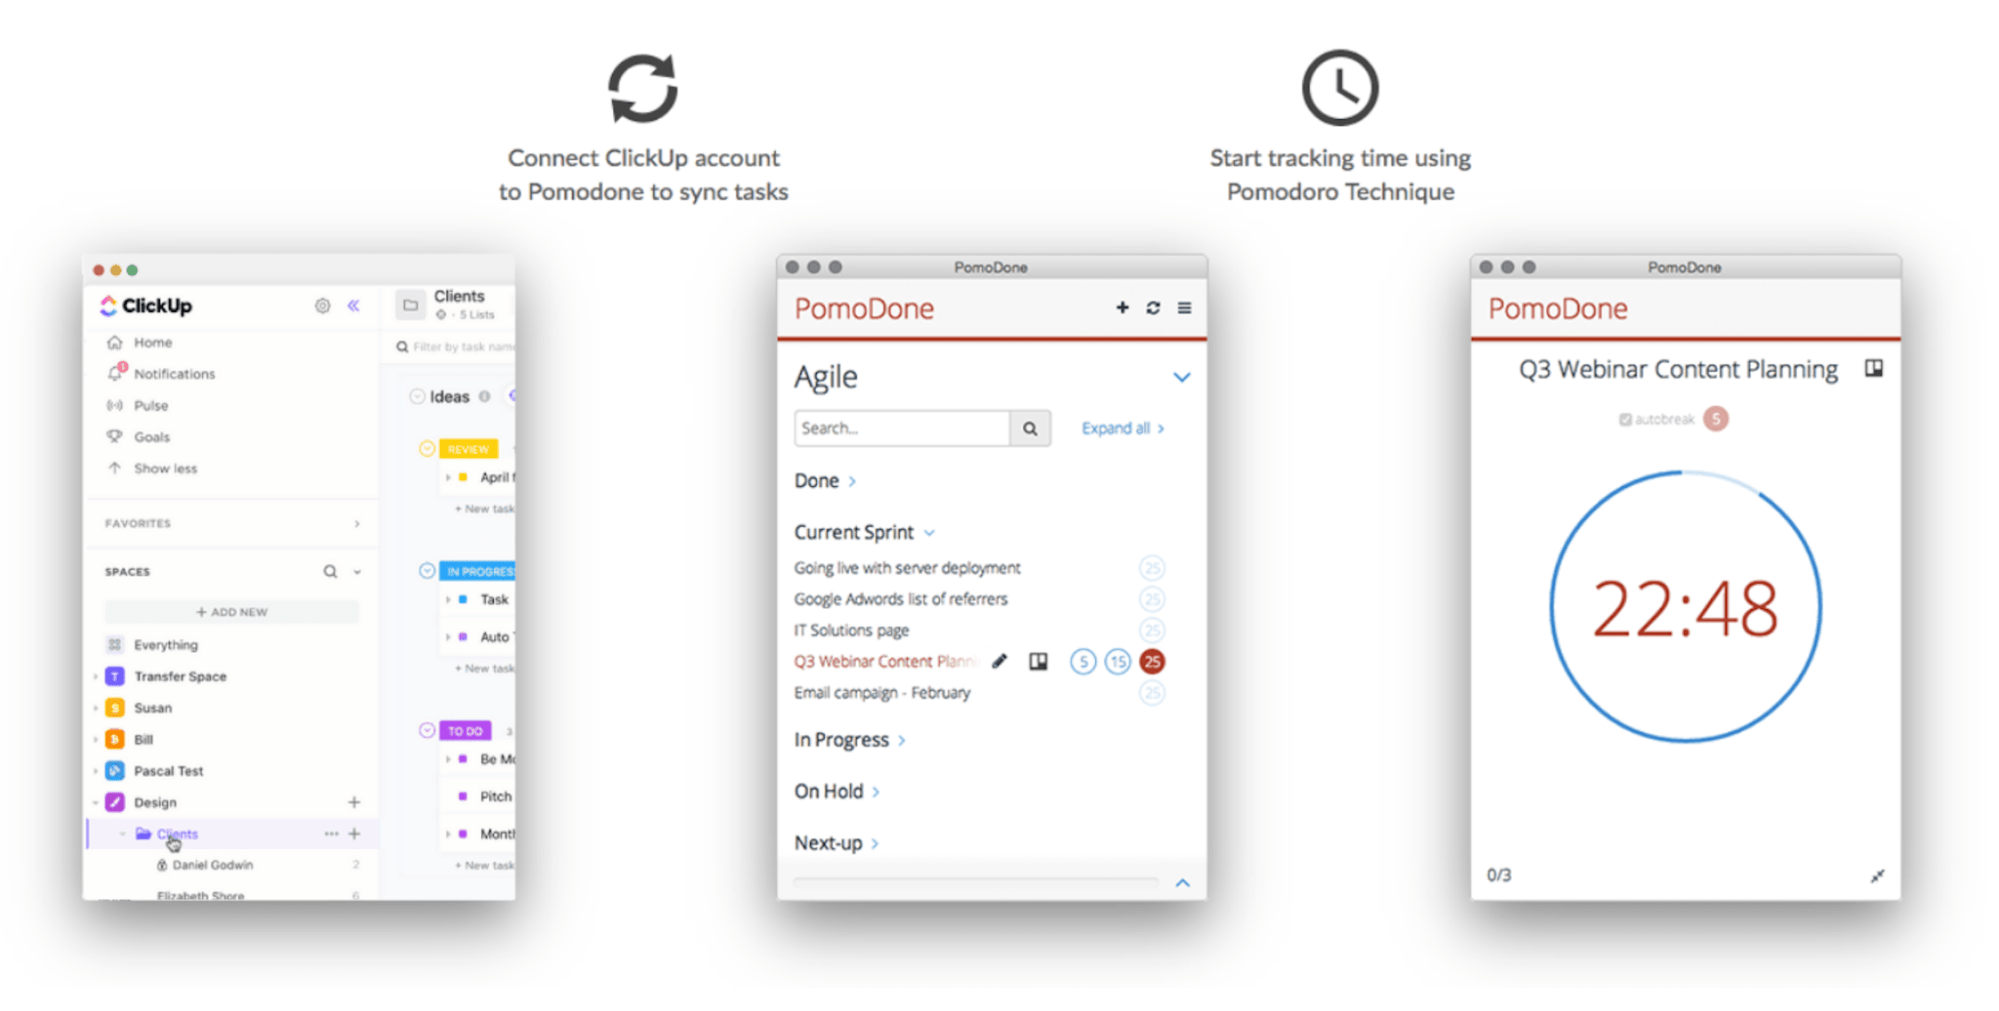Select the 15 minute timer circle
The image size is (1999, 1011).
coord(1118,661)
